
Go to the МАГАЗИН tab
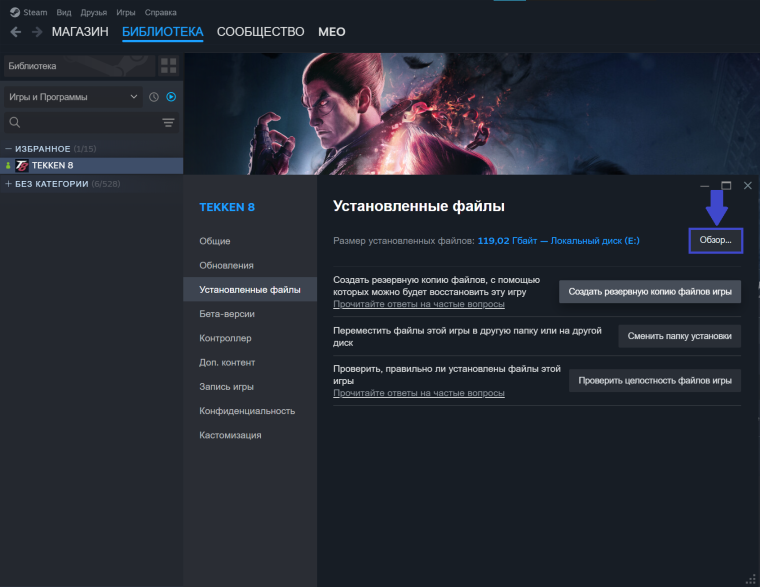click(x=80, y=32)
